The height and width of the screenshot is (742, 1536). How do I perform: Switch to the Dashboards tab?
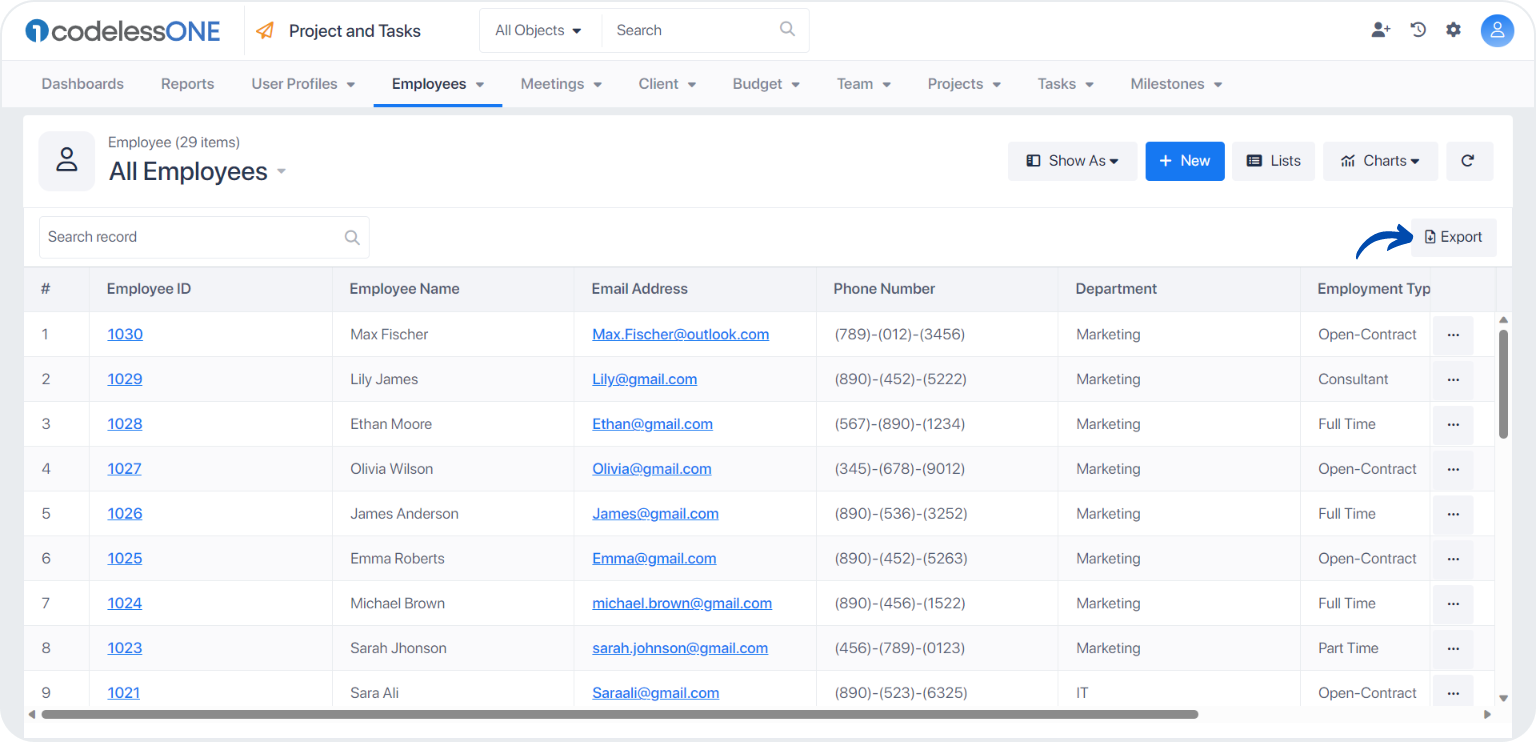[83, 84]
